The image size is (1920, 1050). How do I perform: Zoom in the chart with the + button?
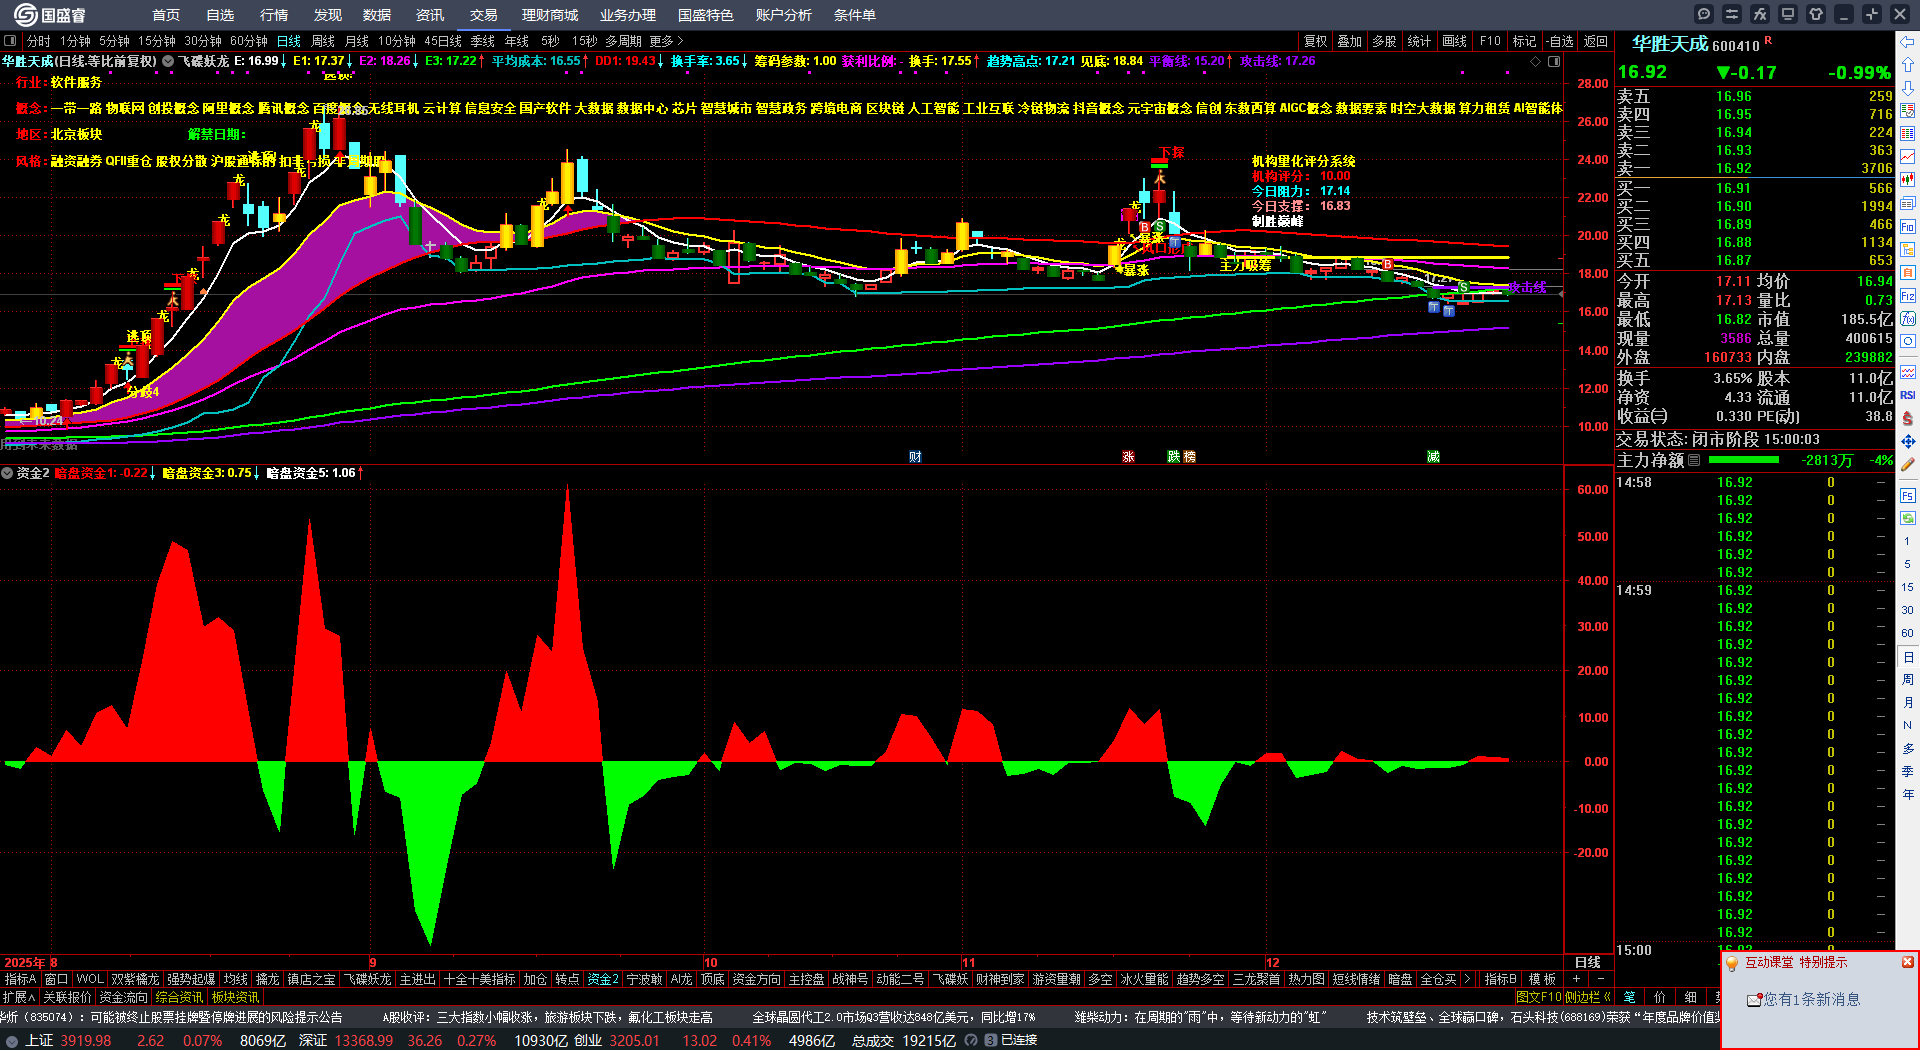(1577, 980)
